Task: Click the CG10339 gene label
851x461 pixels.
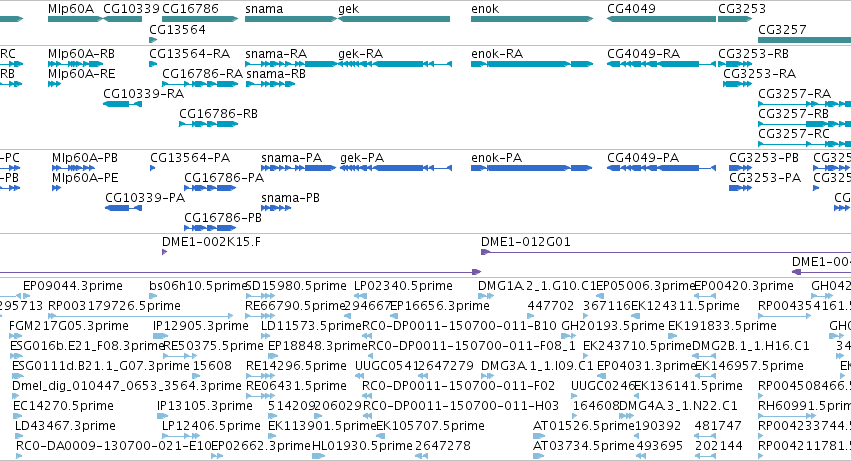Action: point(131,9)
